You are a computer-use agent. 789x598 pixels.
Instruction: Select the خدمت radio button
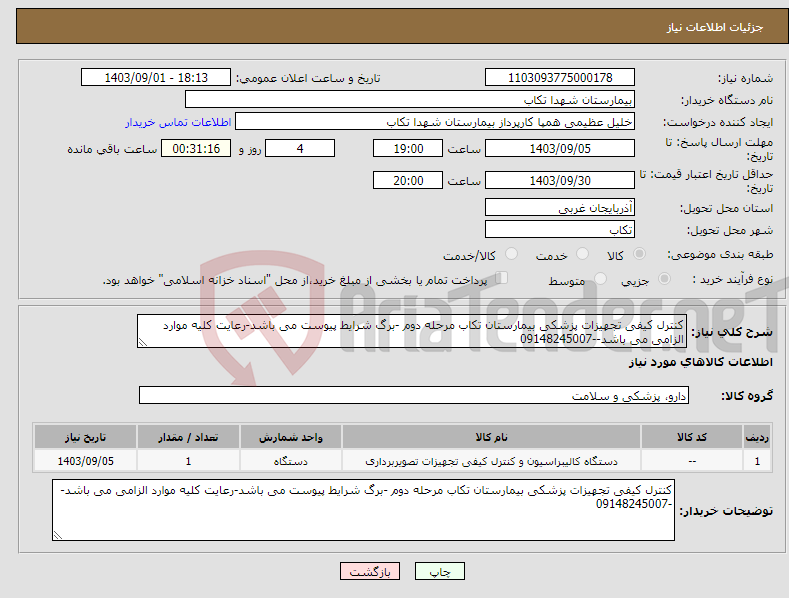(x=582, y=254)
